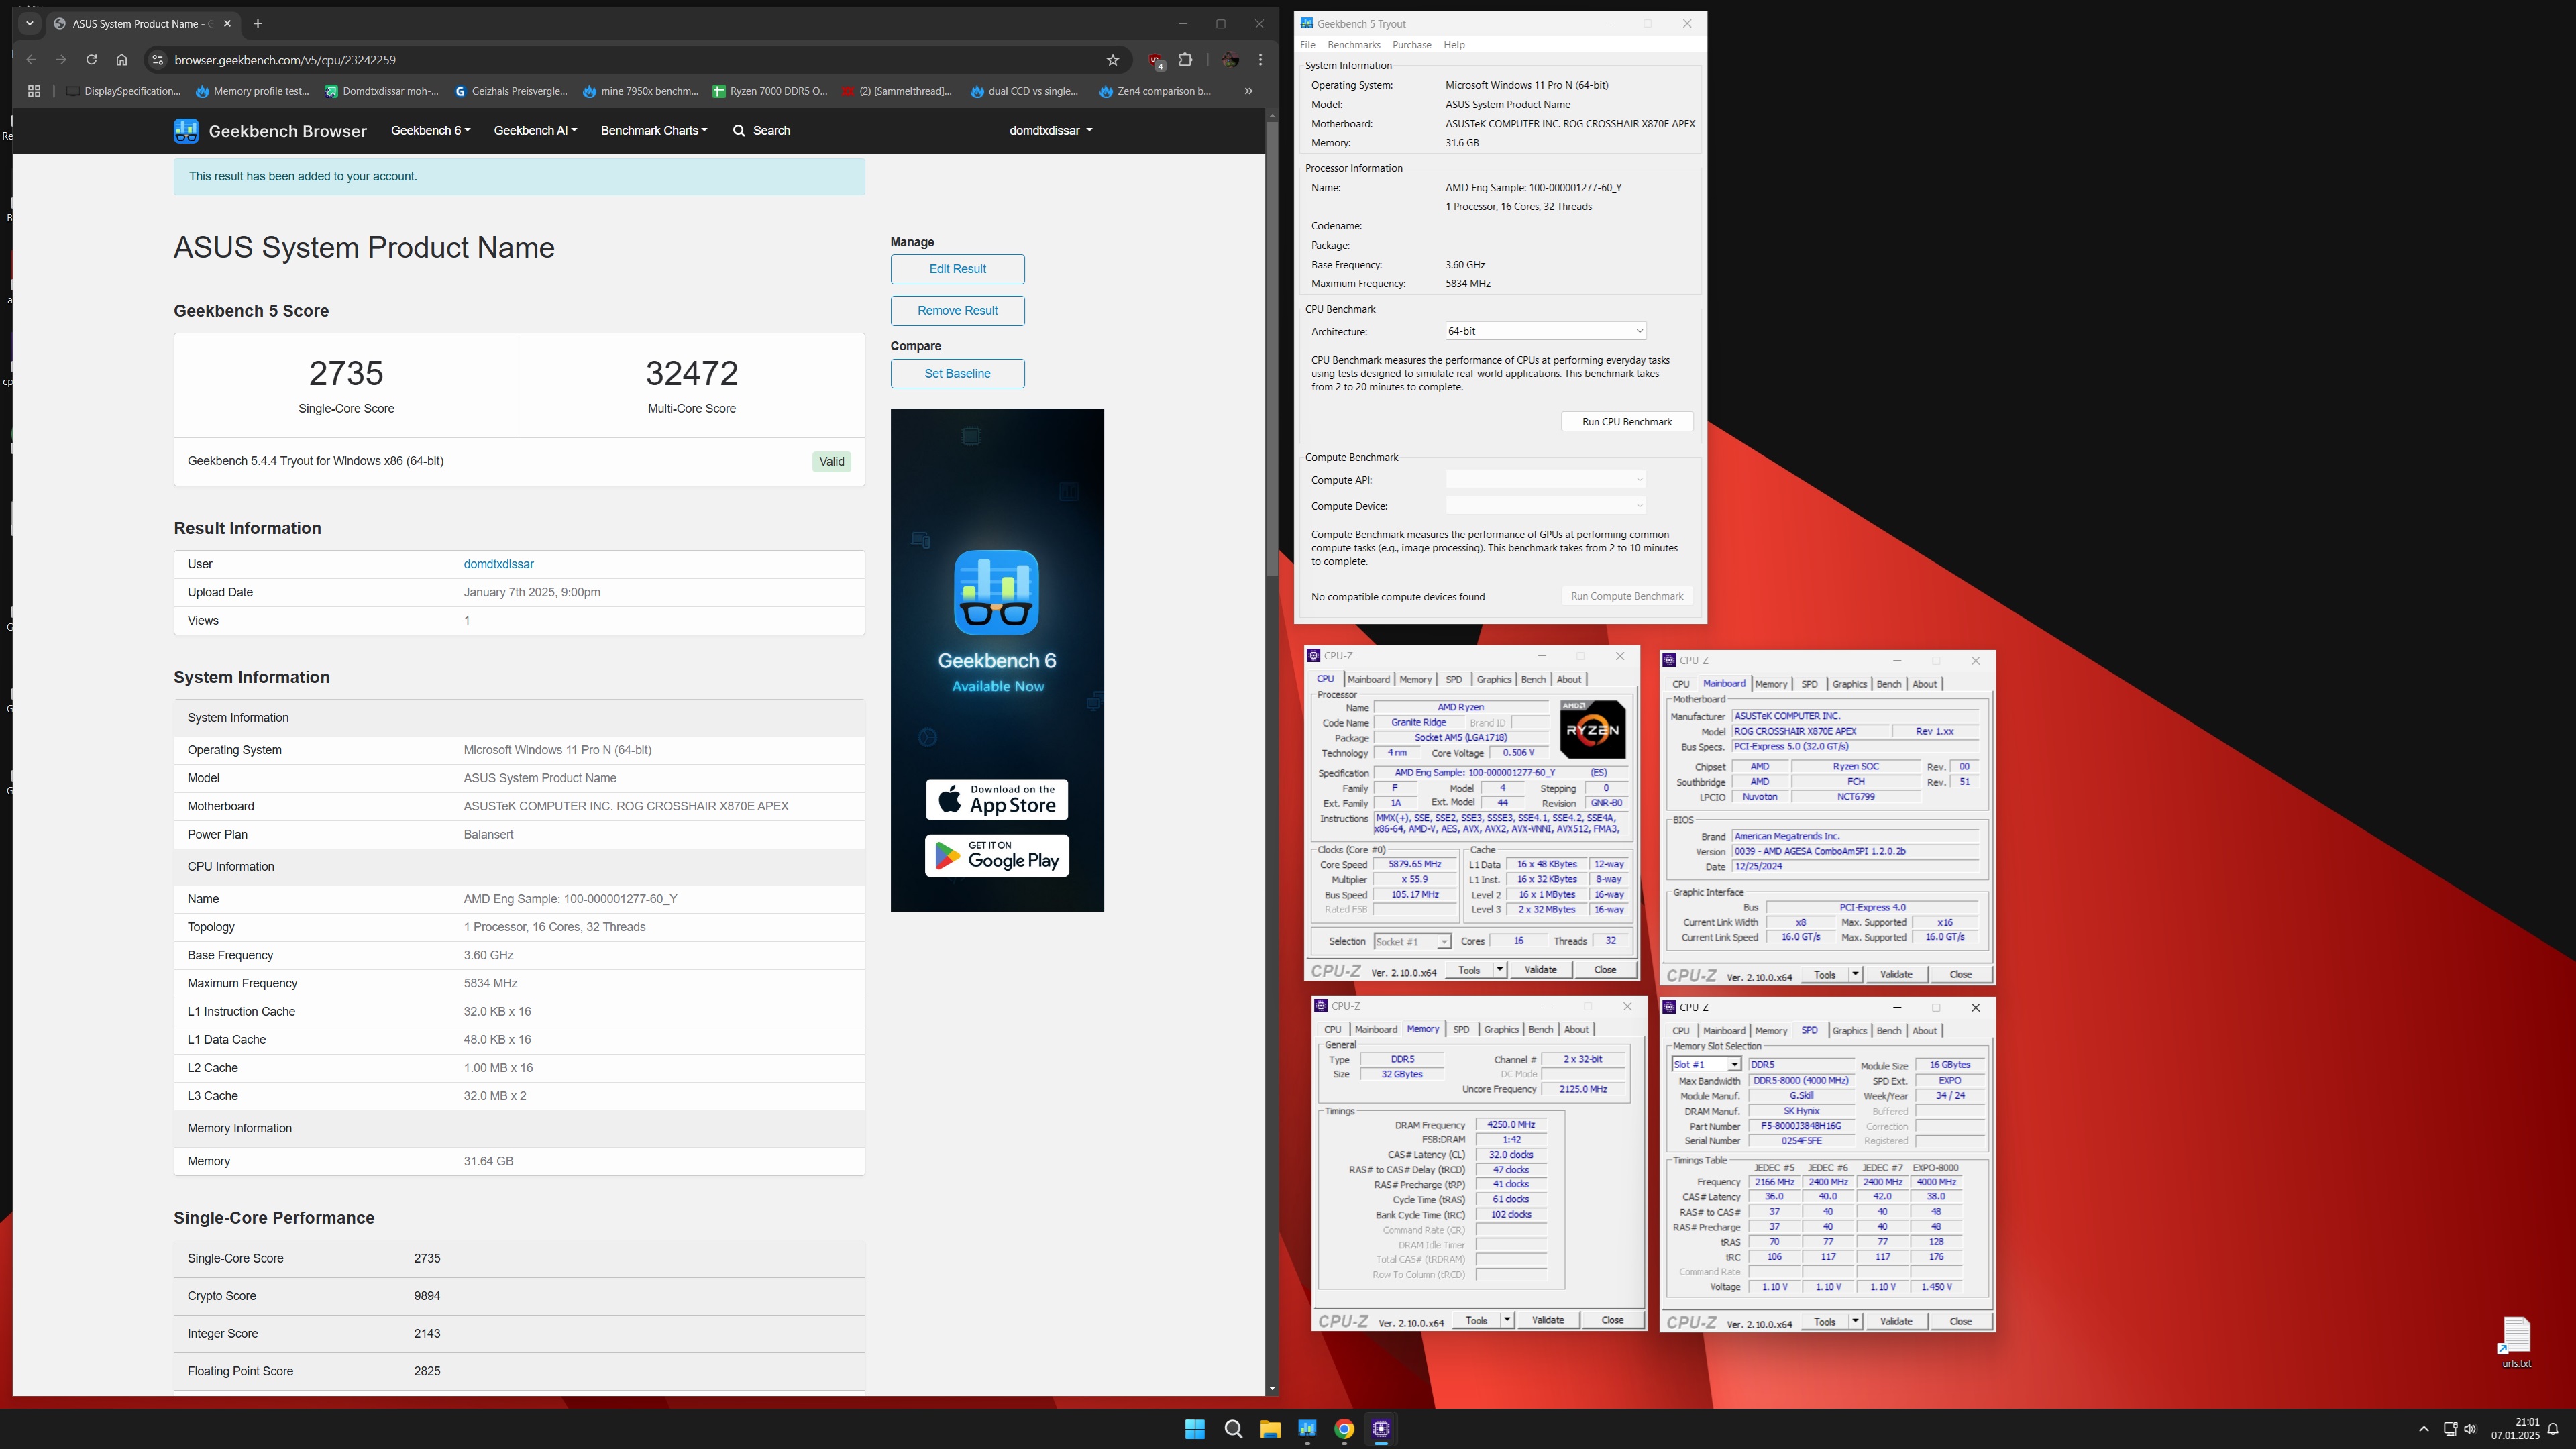Open the Architecture 64-bit dropdown
Viewport: 2576px width, 1449px height.
pos(1545,331)
